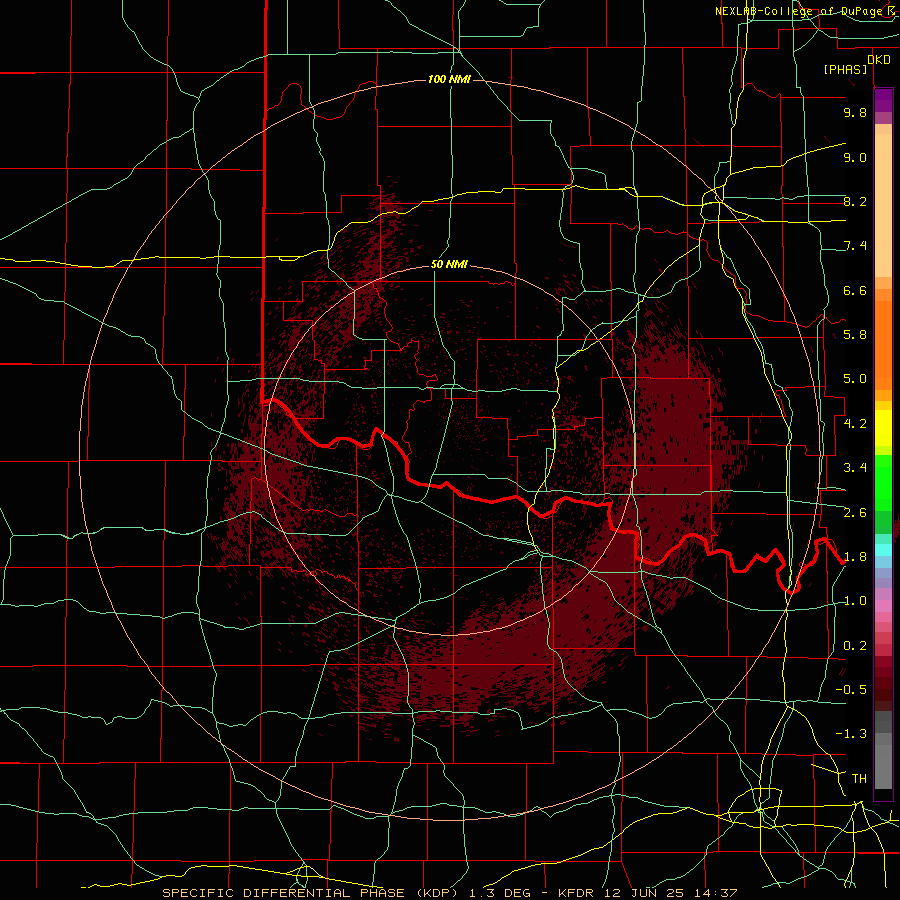Click the pink segment of the color bar

pyautogui.click(x=883, y=606)
